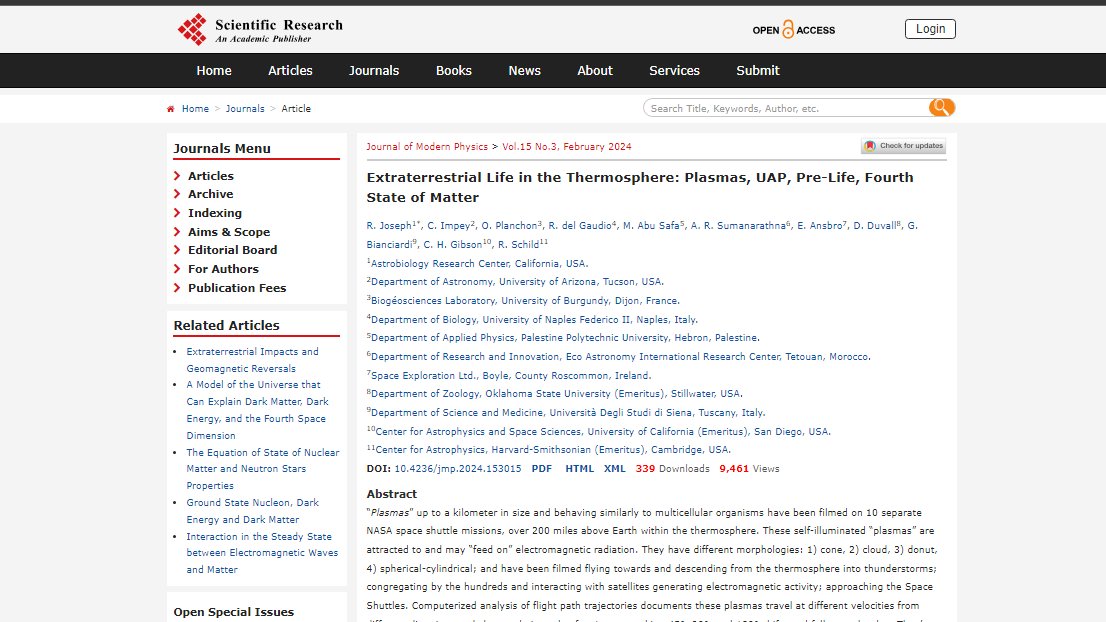Open Indexing in the Journals Menu

[x=214, y=213]
